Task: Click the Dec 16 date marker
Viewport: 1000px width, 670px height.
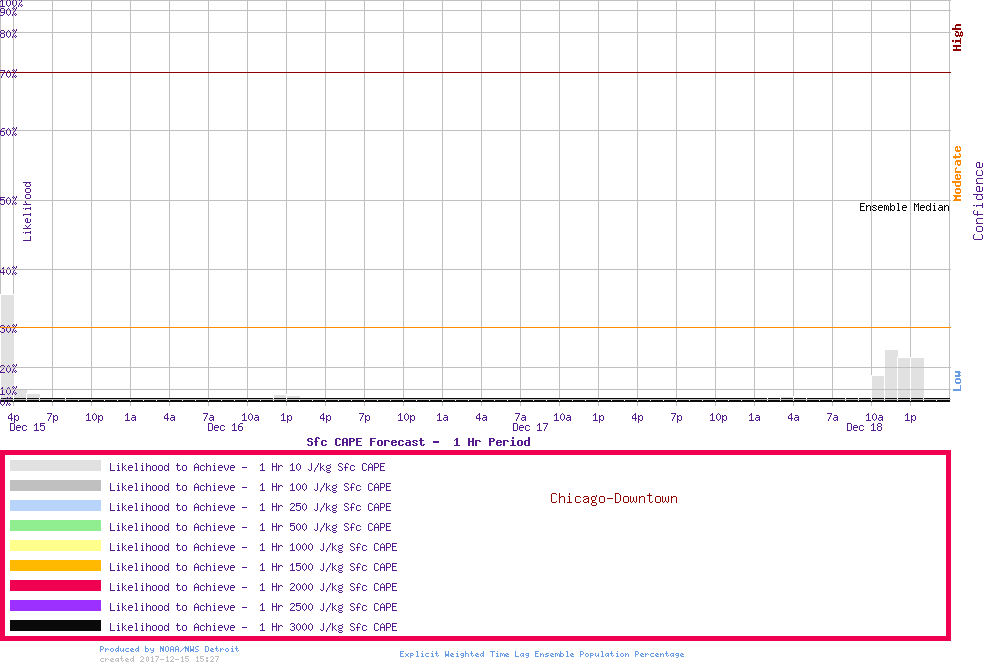Action: click(225, 428)
